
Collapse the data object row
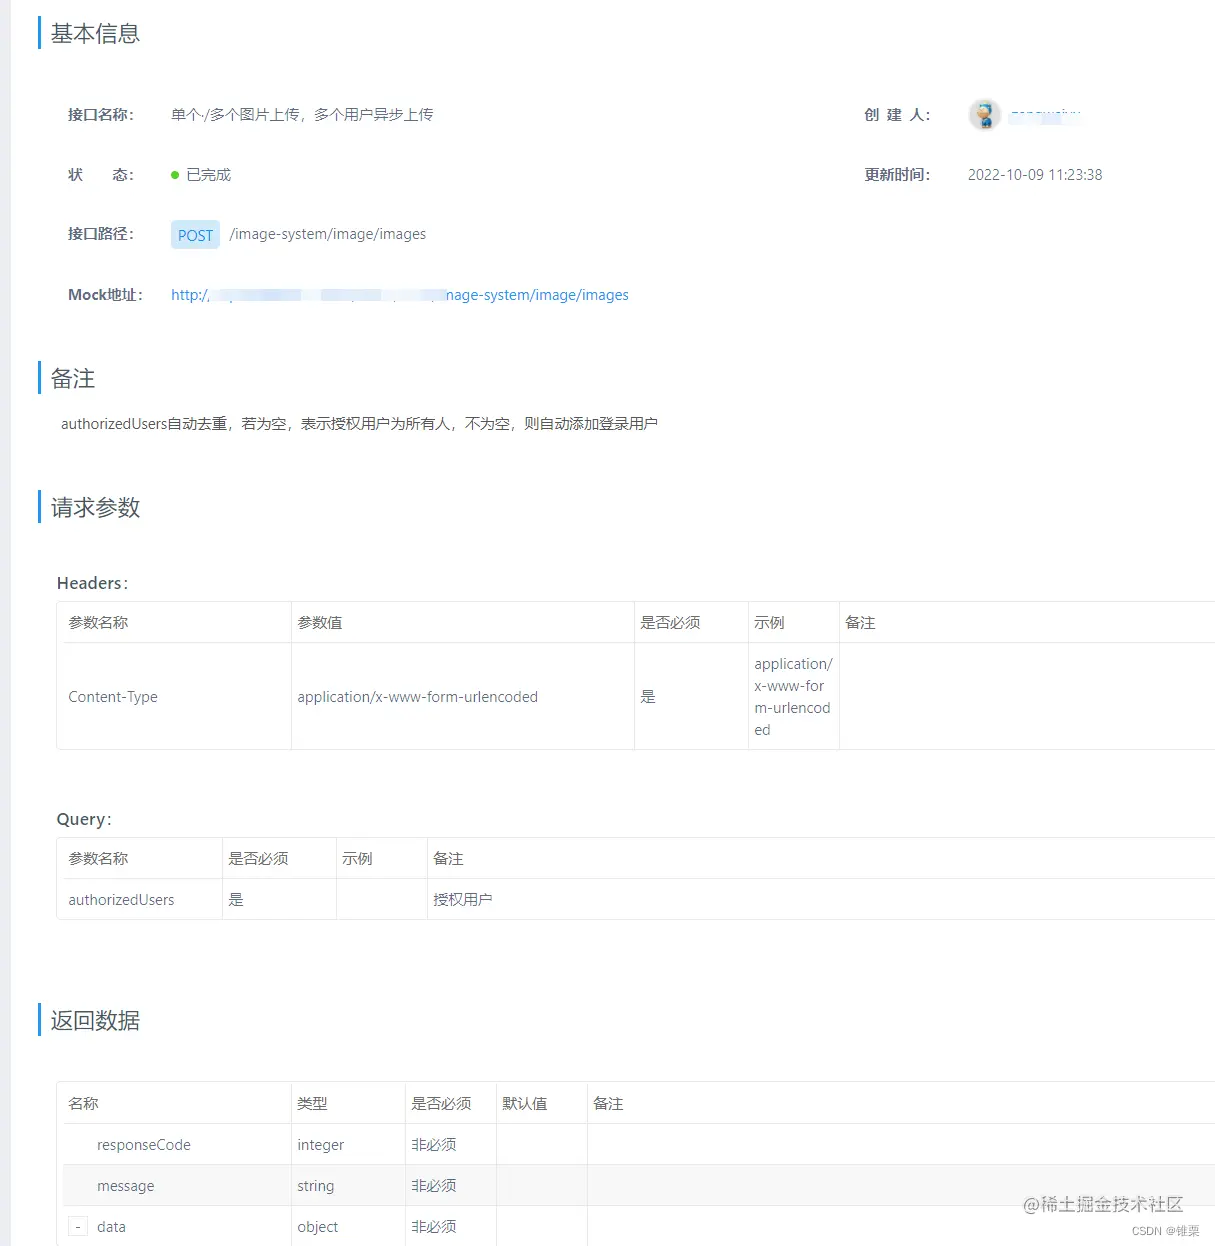[x=77, y=1226]
